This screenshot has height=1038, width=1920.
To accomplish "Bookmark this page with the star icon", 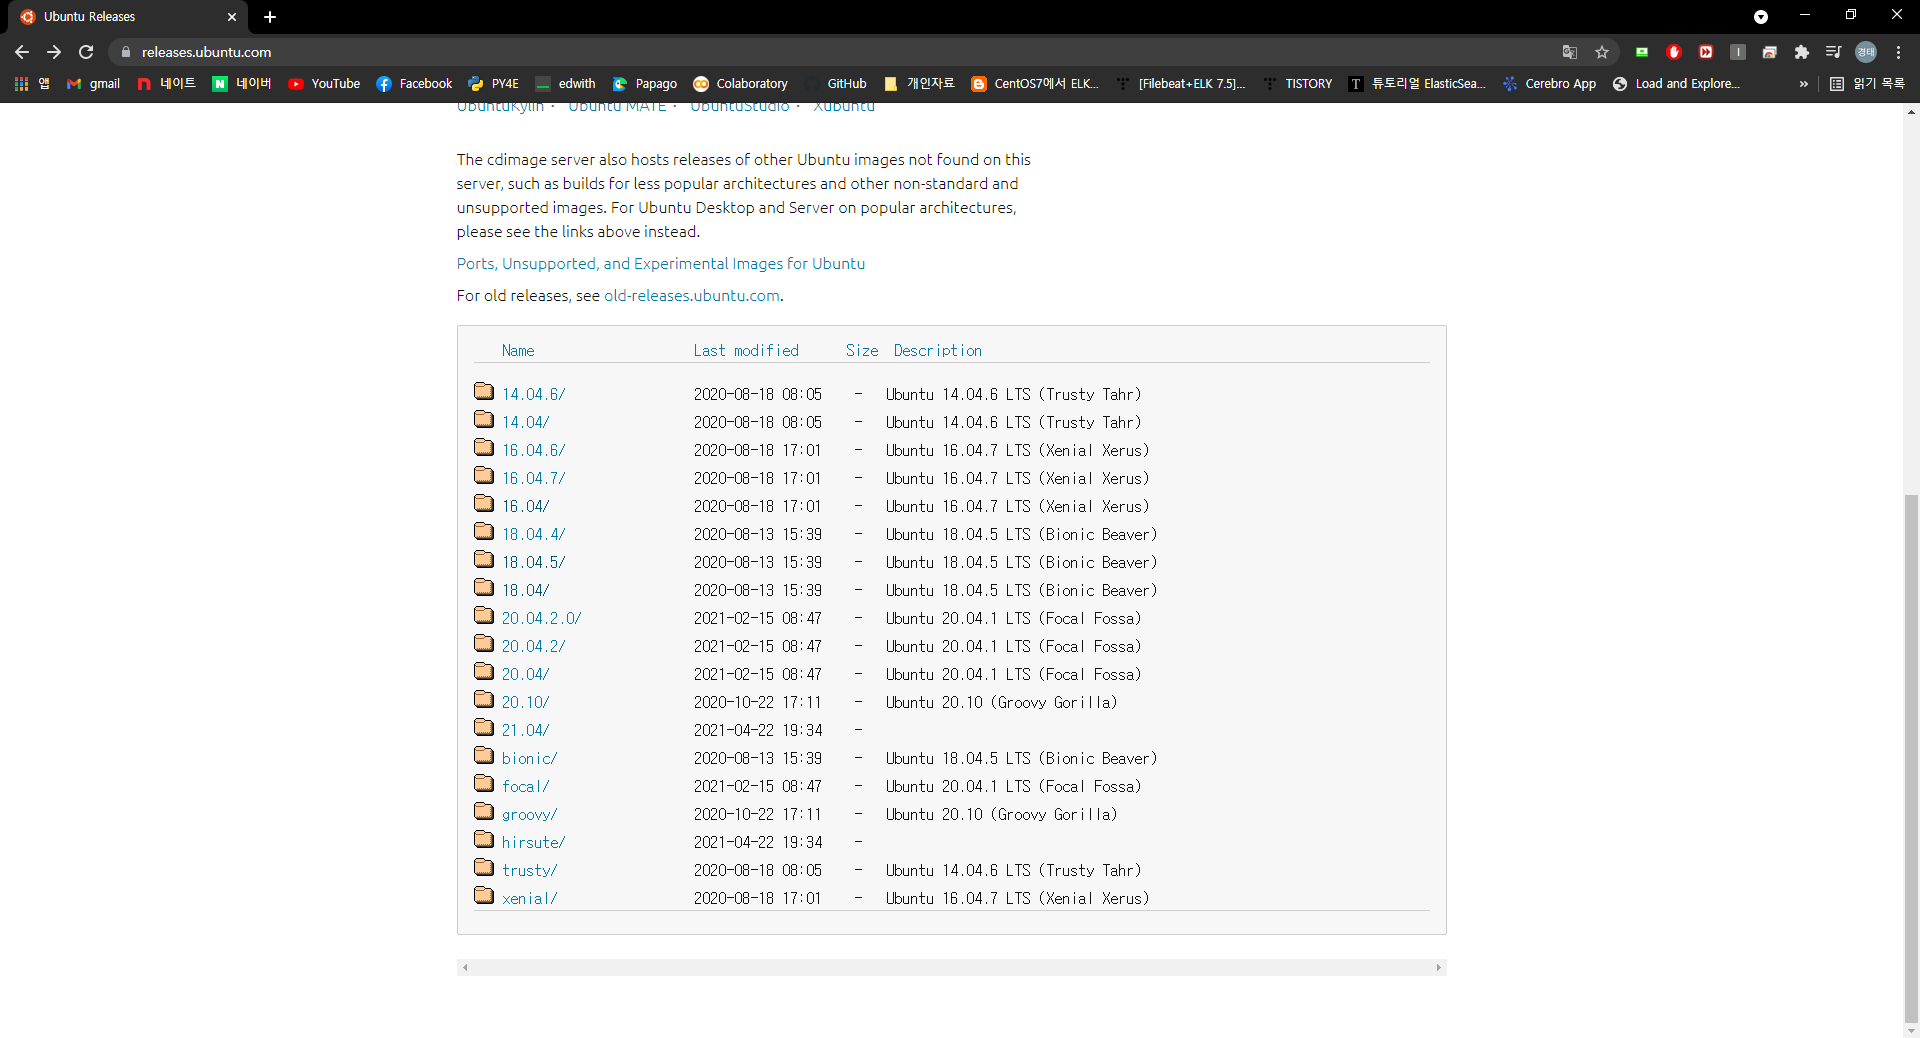I will pyautogui.click(x=1602, y=52).
